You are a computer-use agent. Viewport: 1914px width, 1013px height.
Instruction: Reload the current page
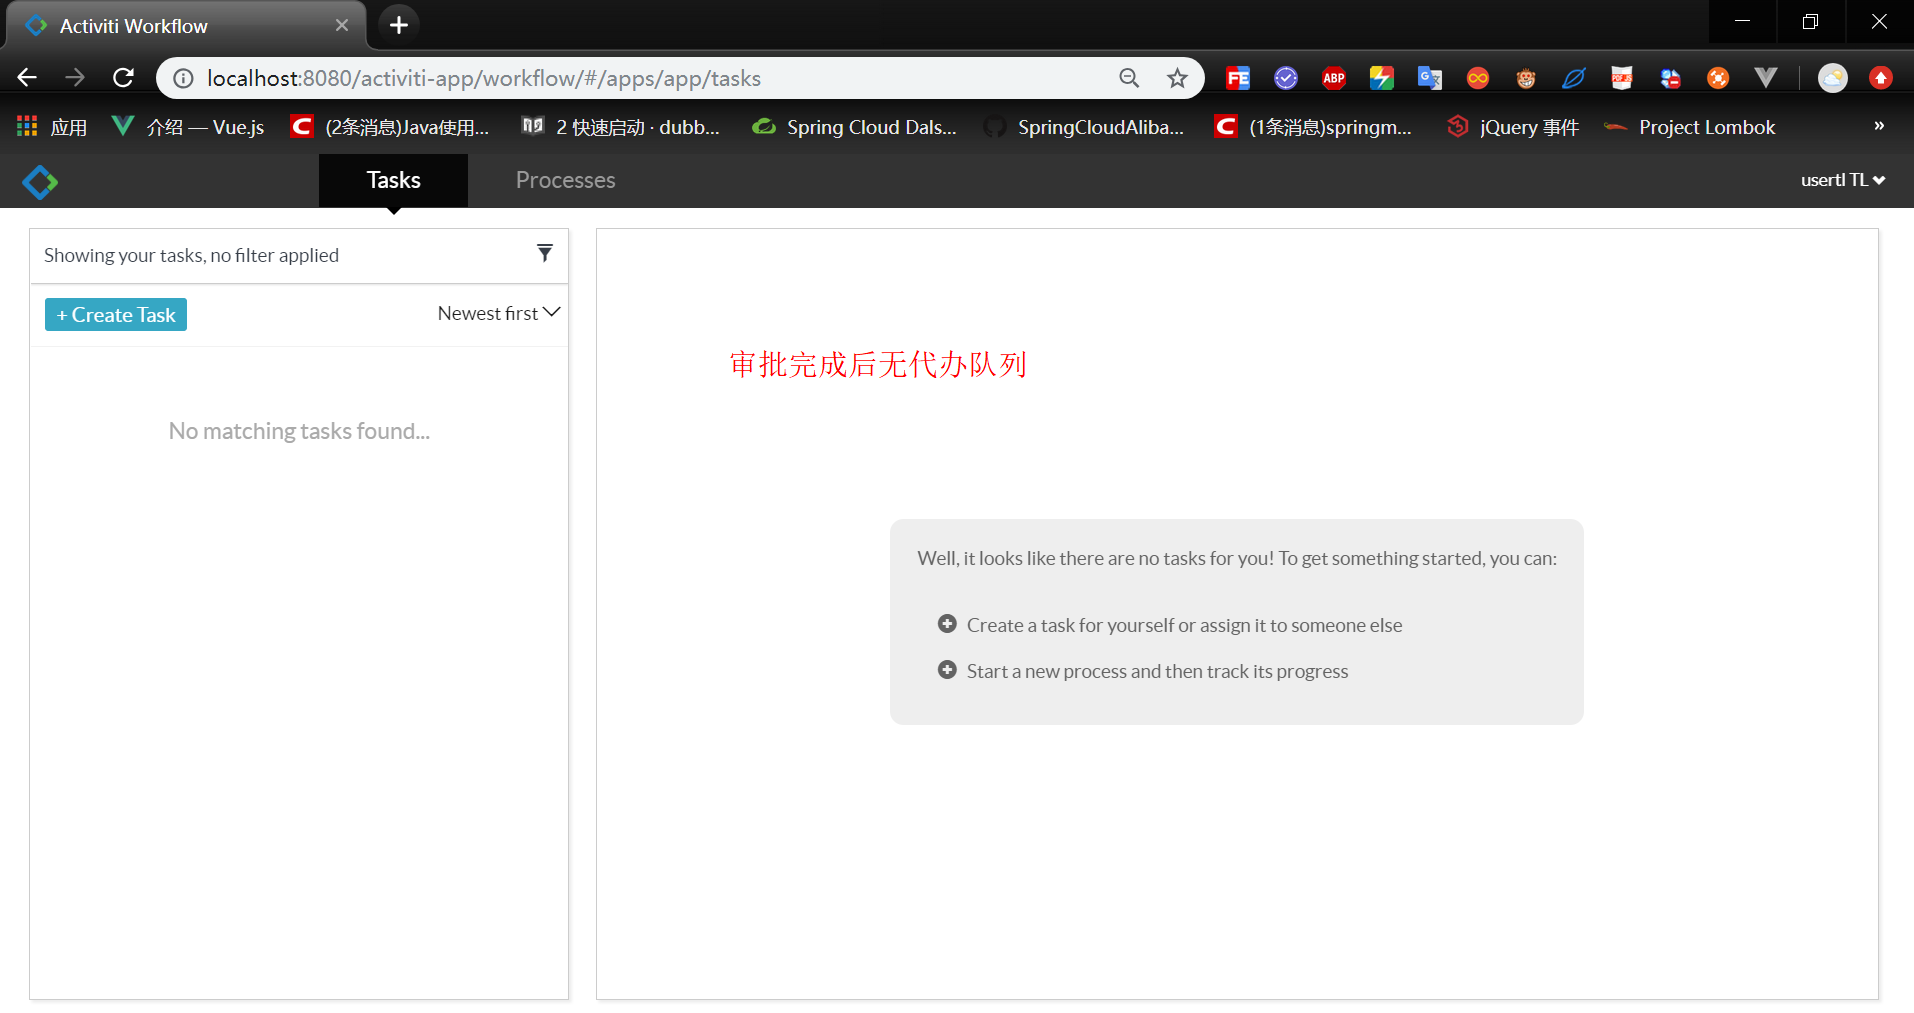(122, 77)
